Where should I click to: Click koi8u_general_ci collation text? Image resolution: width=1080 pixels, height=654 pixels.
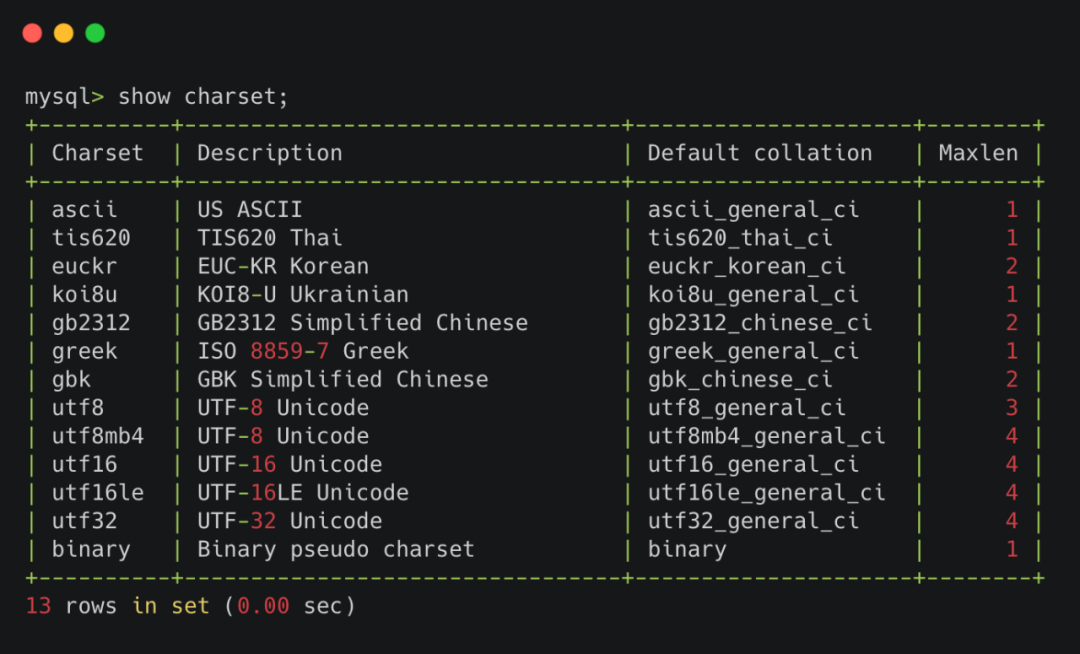point(752,295)
